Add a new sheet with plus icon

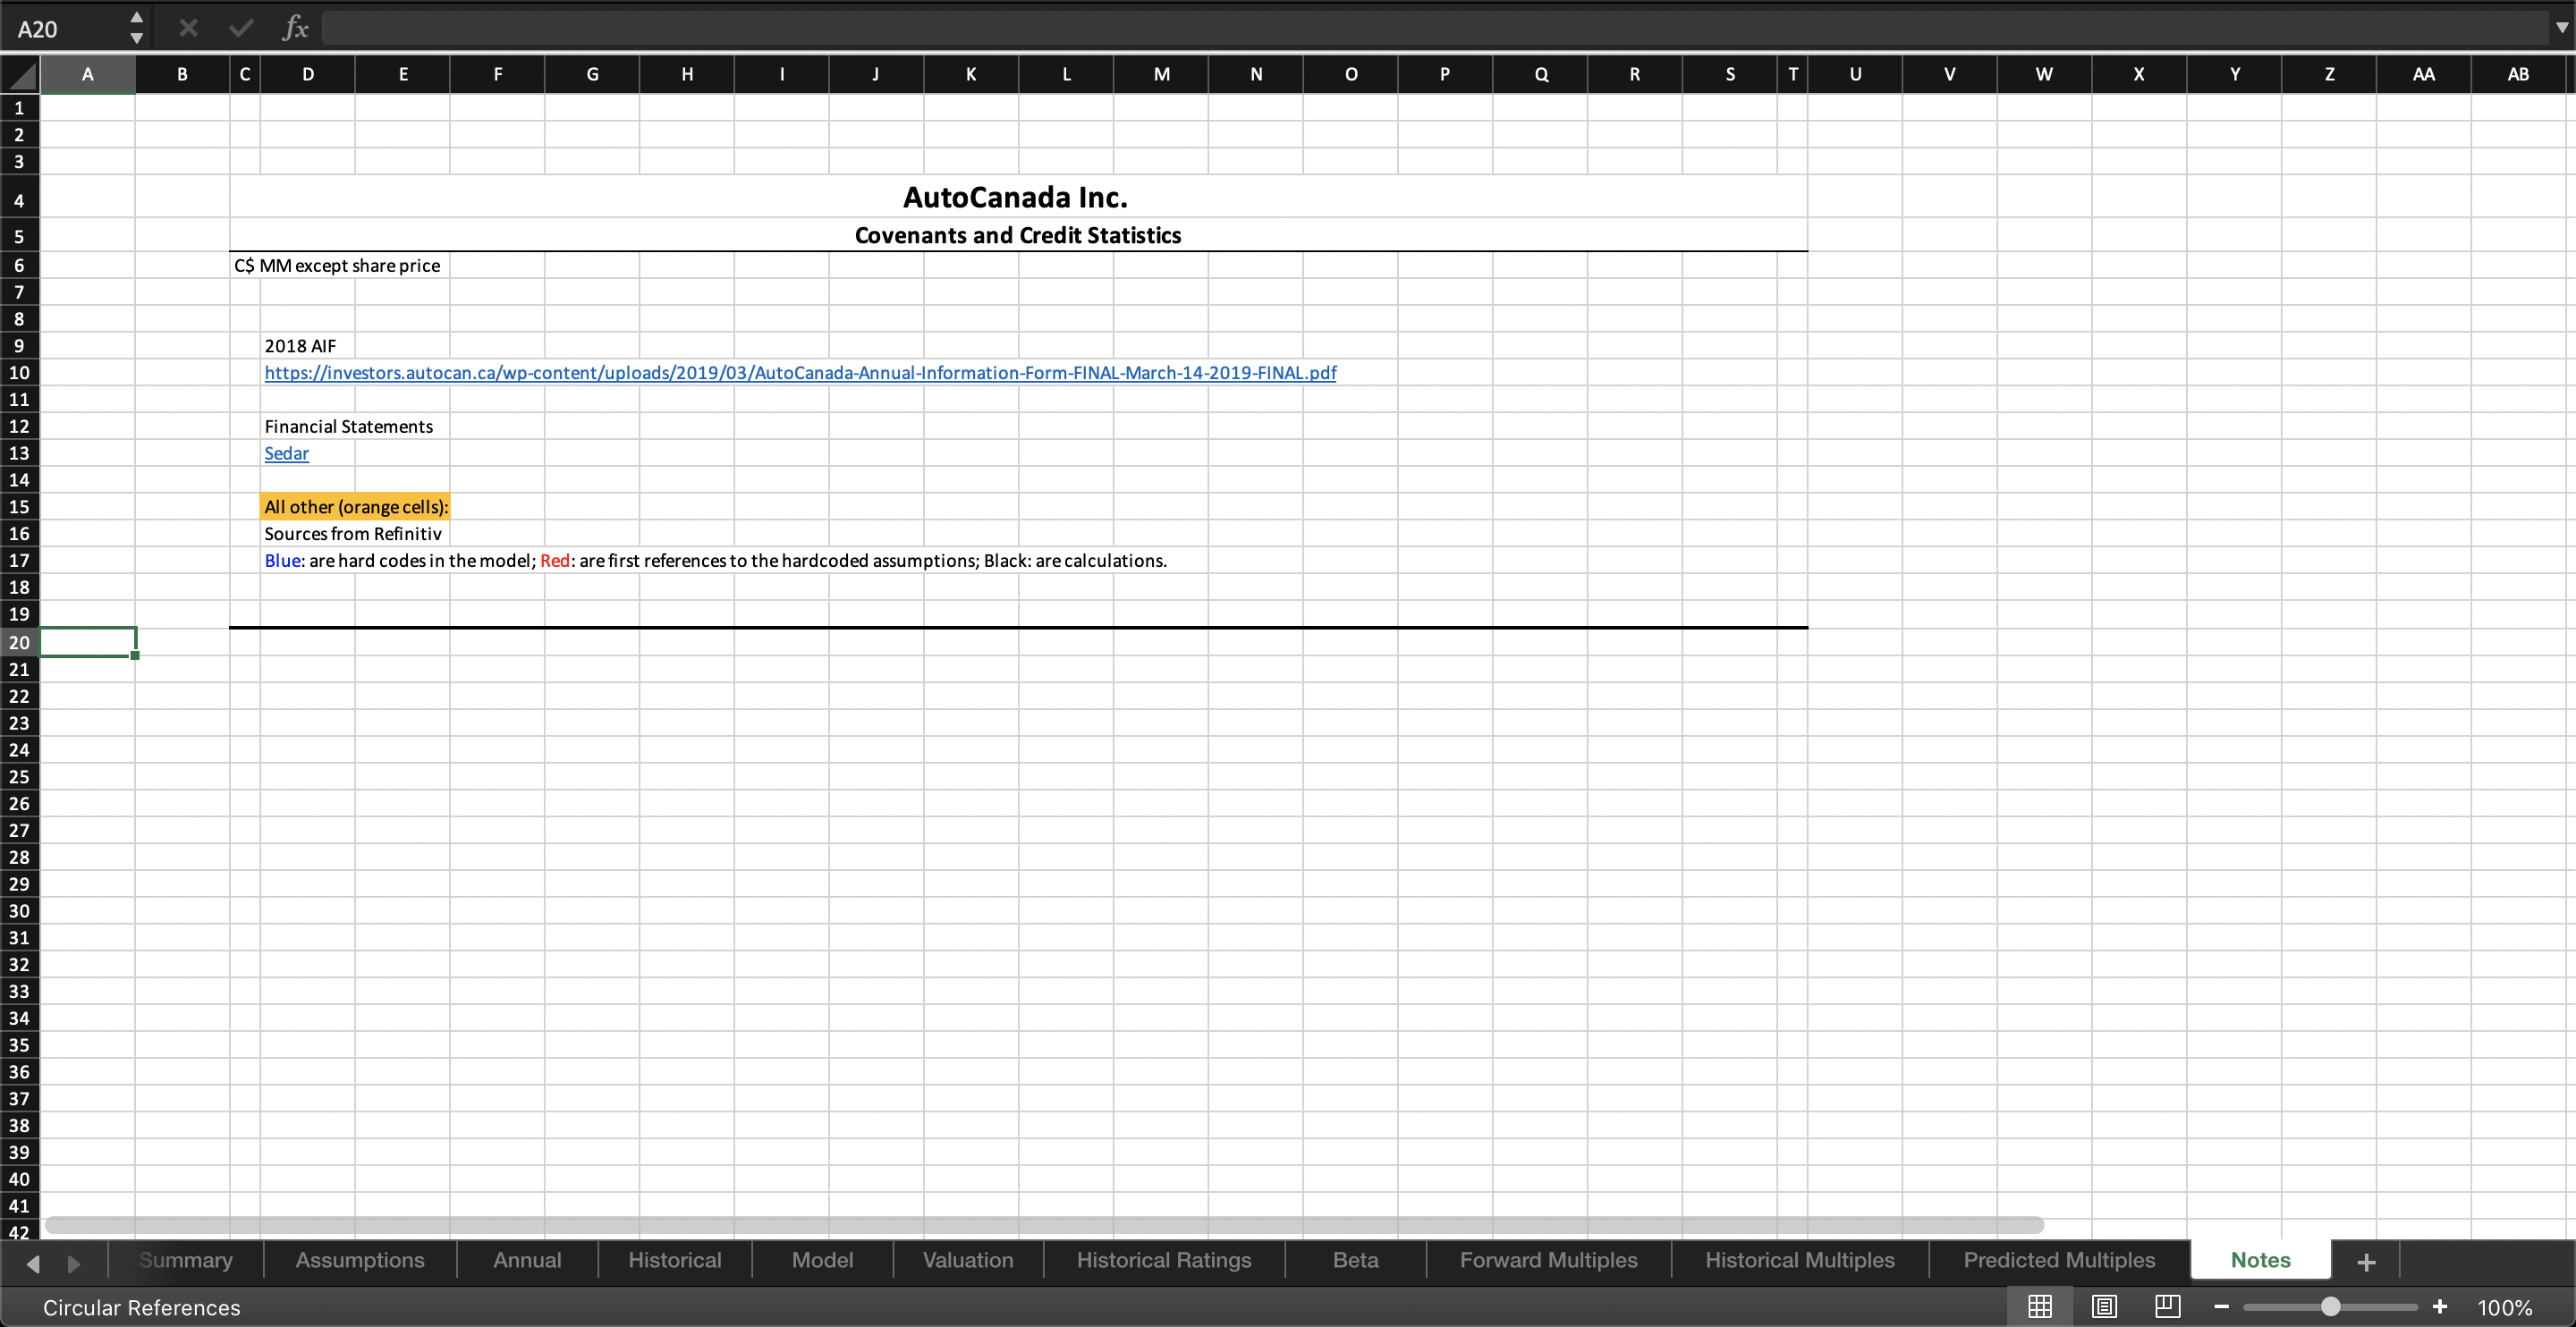pyautogui.click(x=2366, y=1262)
